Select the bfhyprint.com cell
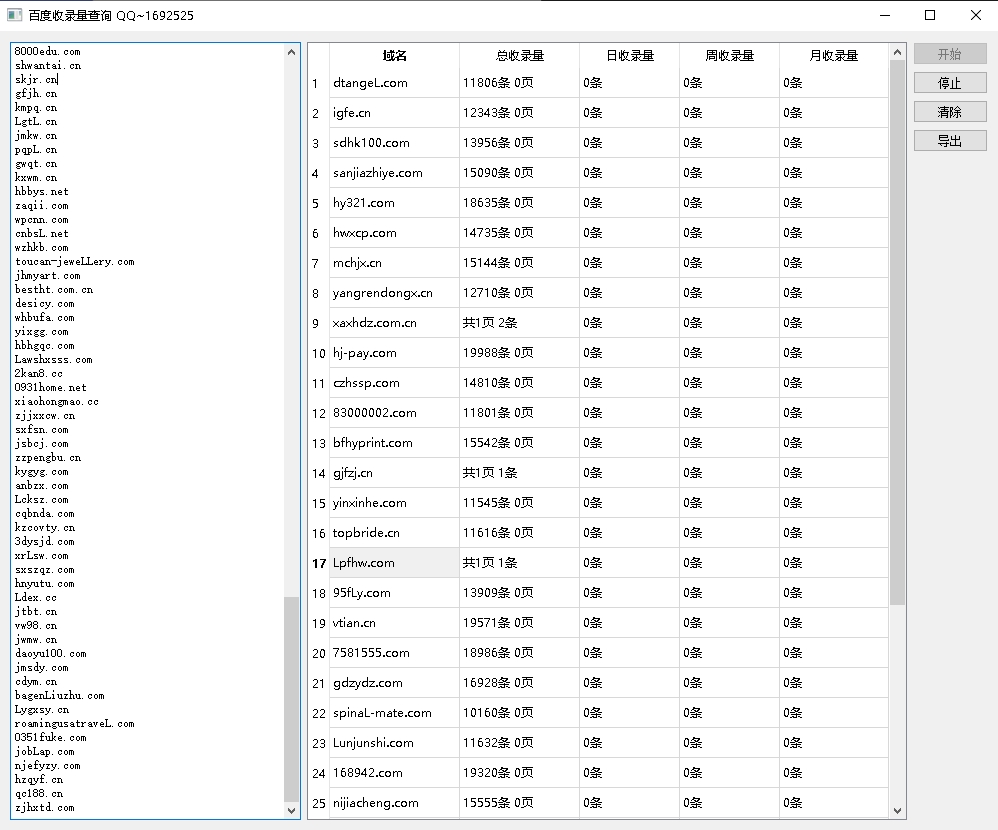Screen dimensions: 998x830 coord(394,442)
